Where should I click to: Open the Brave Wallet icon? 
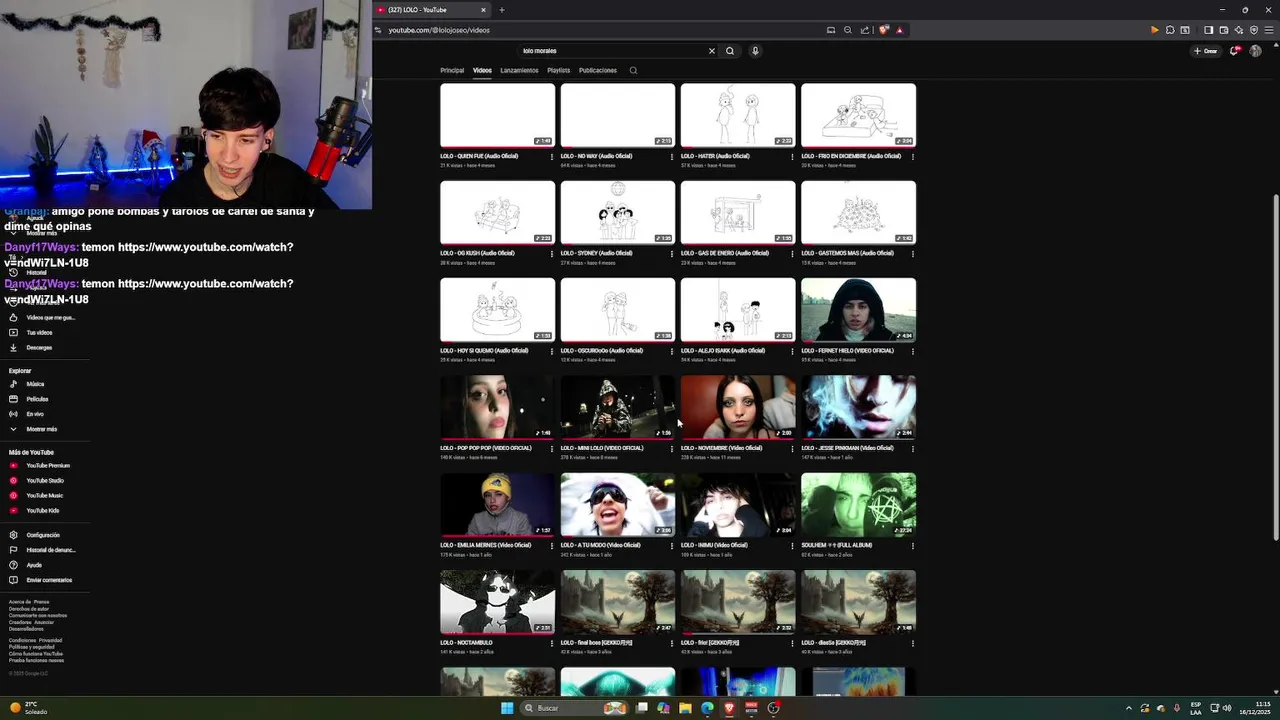tap(1223, 30)
